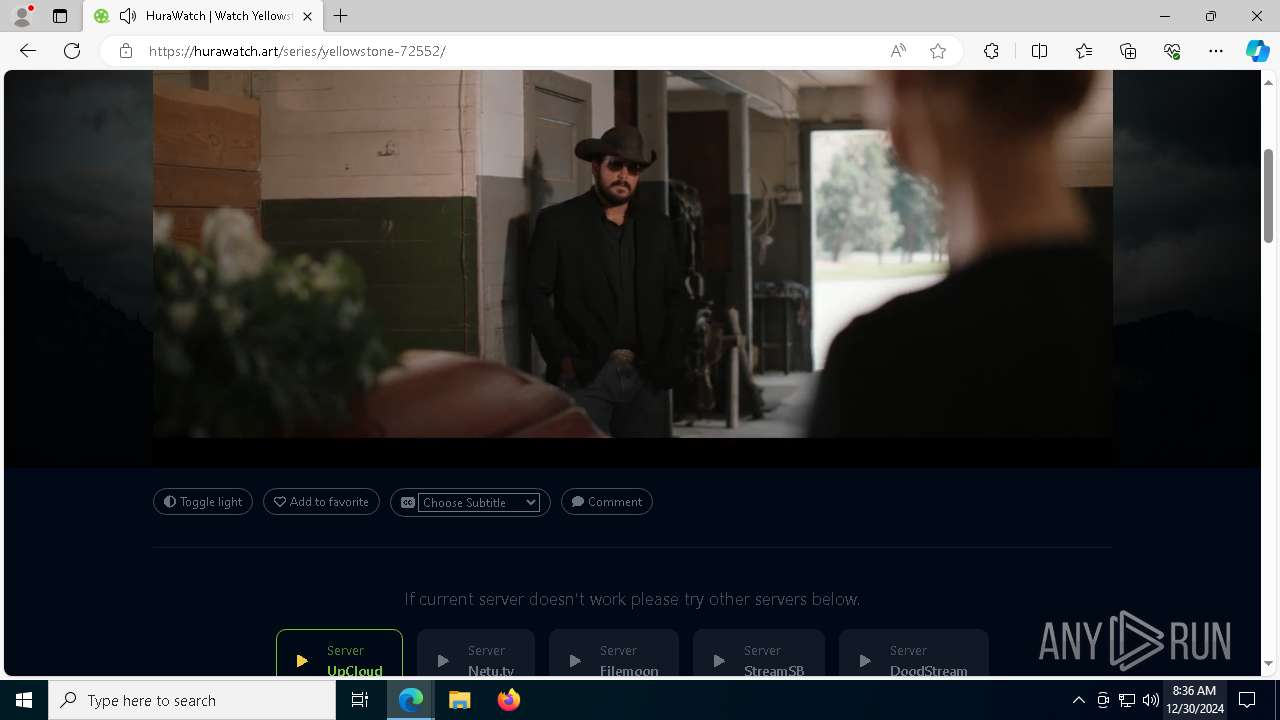Open the browser profile icon
The height and width of the screenshot is (720, 1280).
point(22,16)
